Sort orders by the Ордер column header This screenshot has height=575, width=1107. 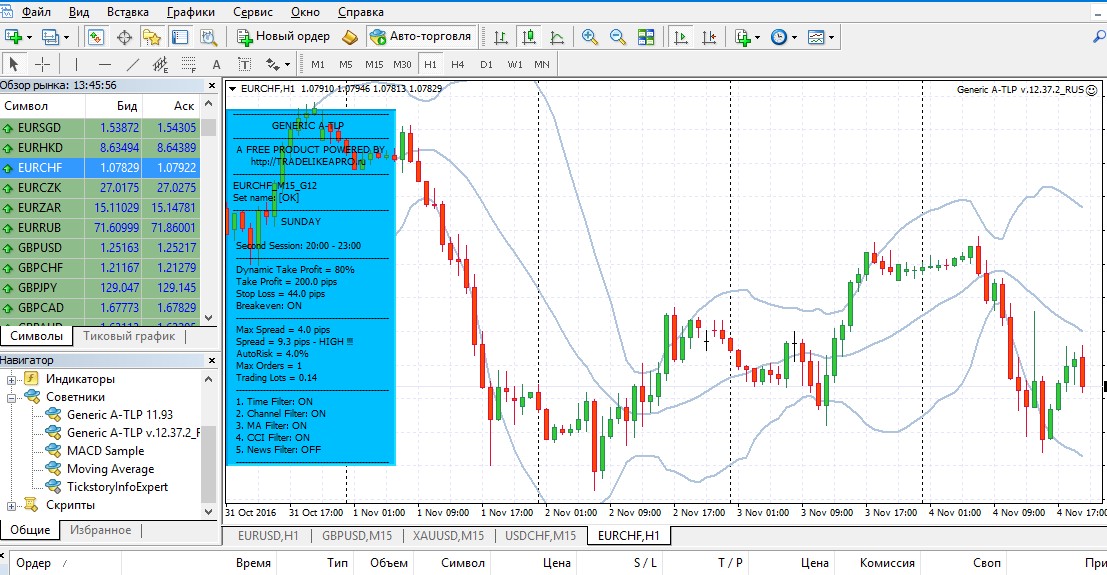point(33,563)
